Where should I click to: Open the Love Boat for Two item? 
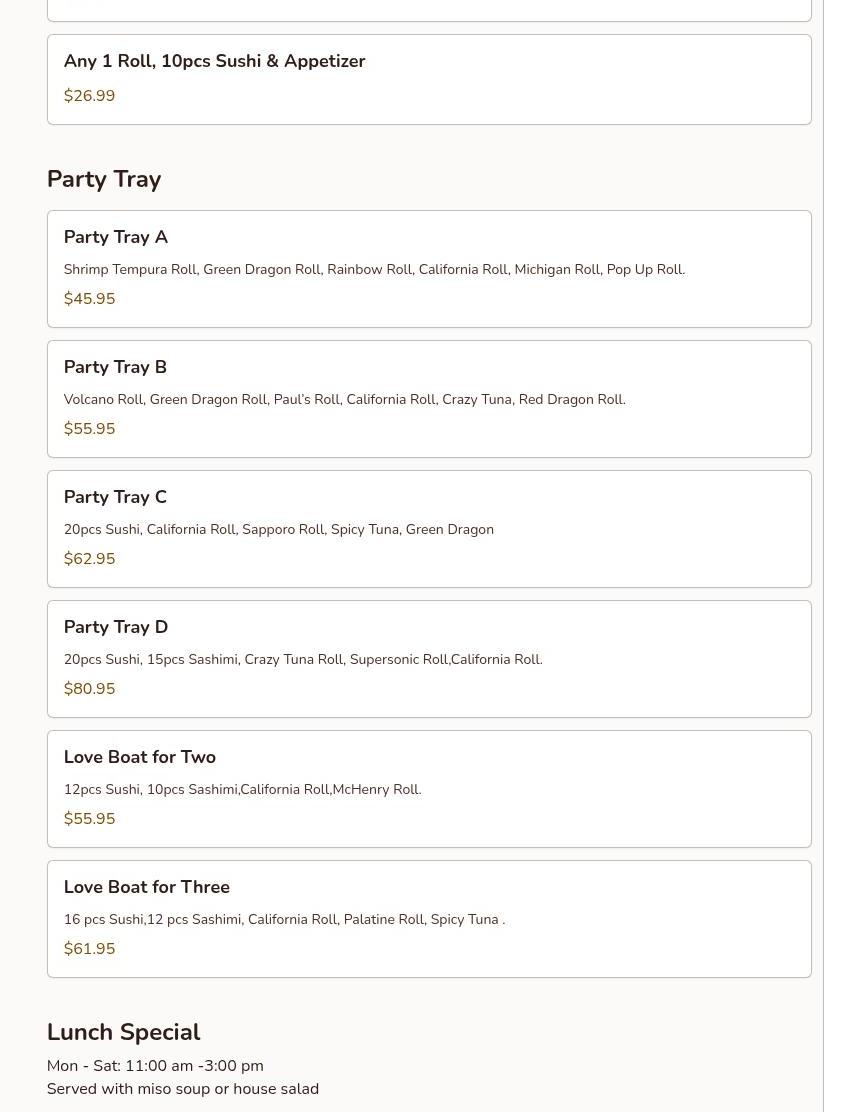pyautogui.click(x=140, y=757)
